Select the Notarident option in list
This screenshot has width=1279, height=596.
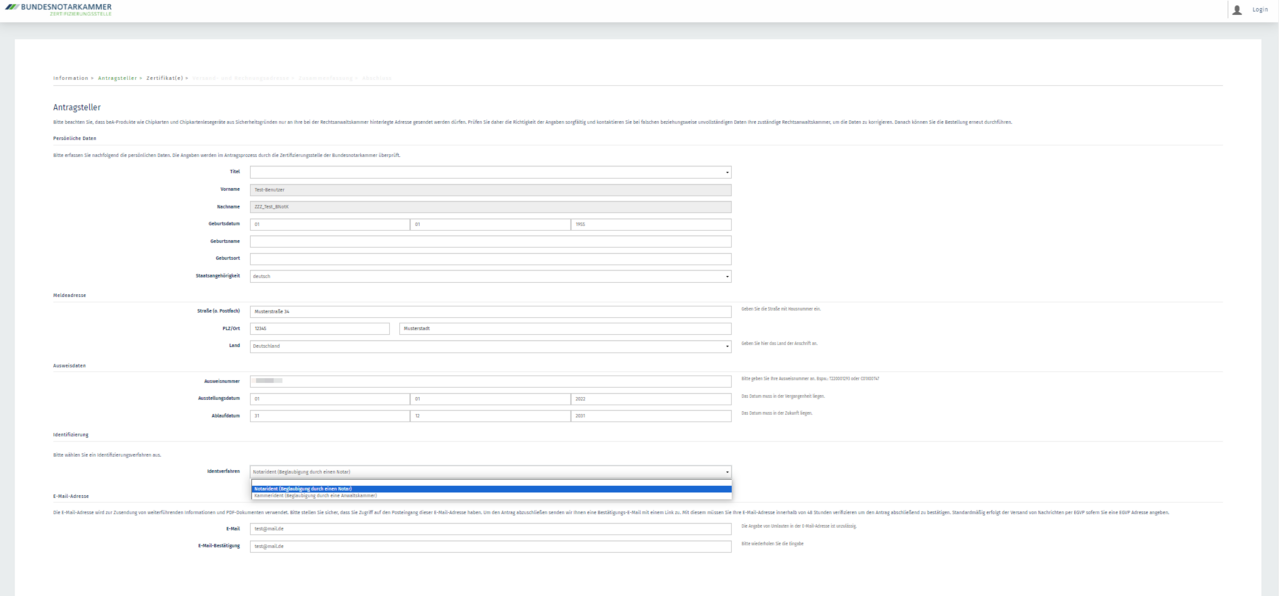point(490,488)
